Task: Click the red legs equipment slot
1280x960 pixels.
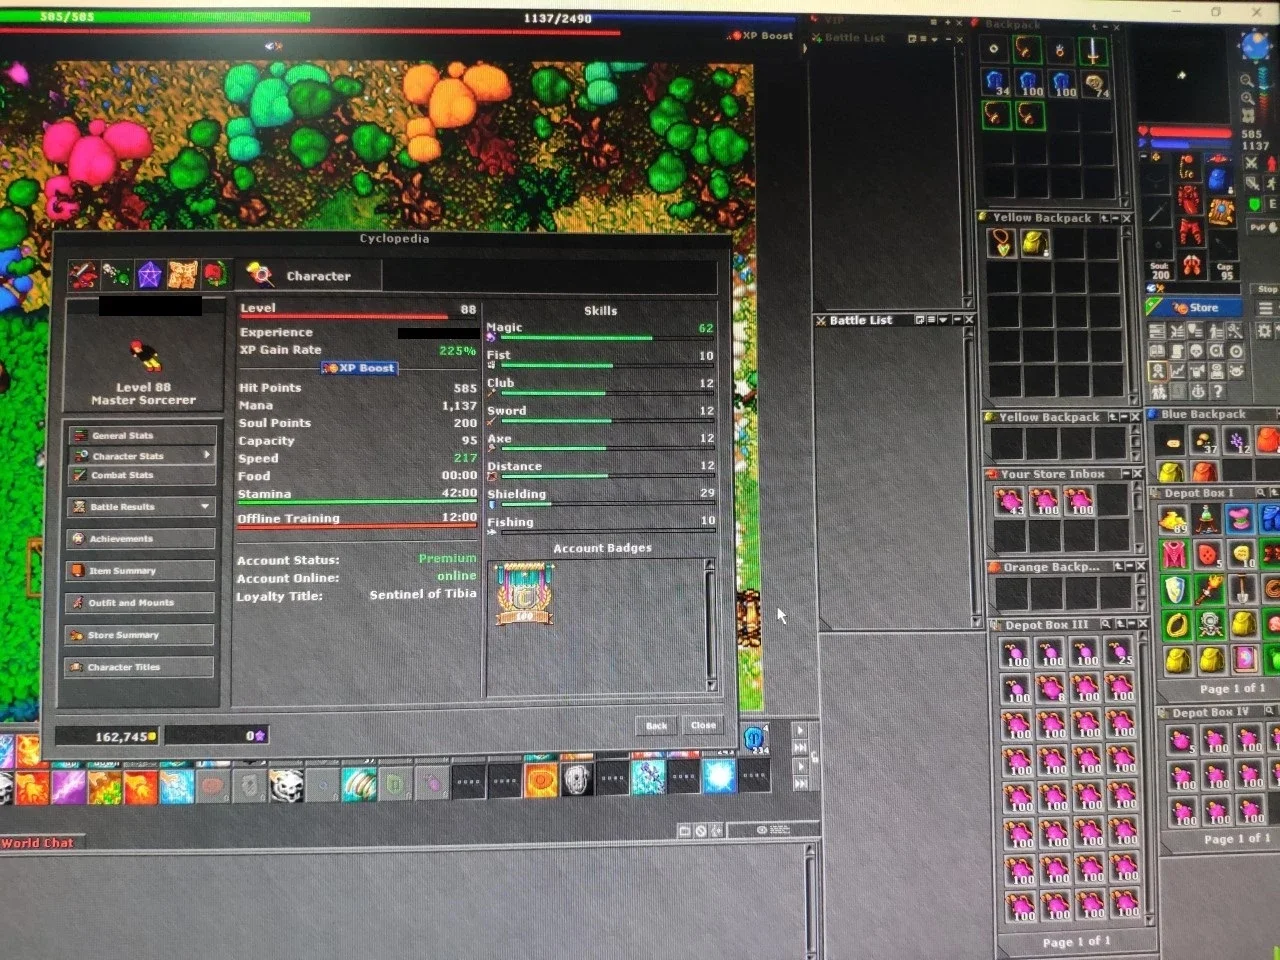Action: pyautogui.click(x=1188, y=233)
